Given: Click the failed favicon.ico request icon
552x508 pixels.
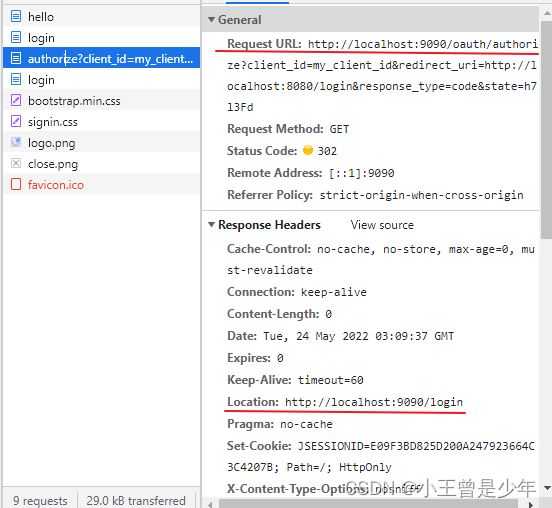Looking at the screenshot, I should 16,184.
